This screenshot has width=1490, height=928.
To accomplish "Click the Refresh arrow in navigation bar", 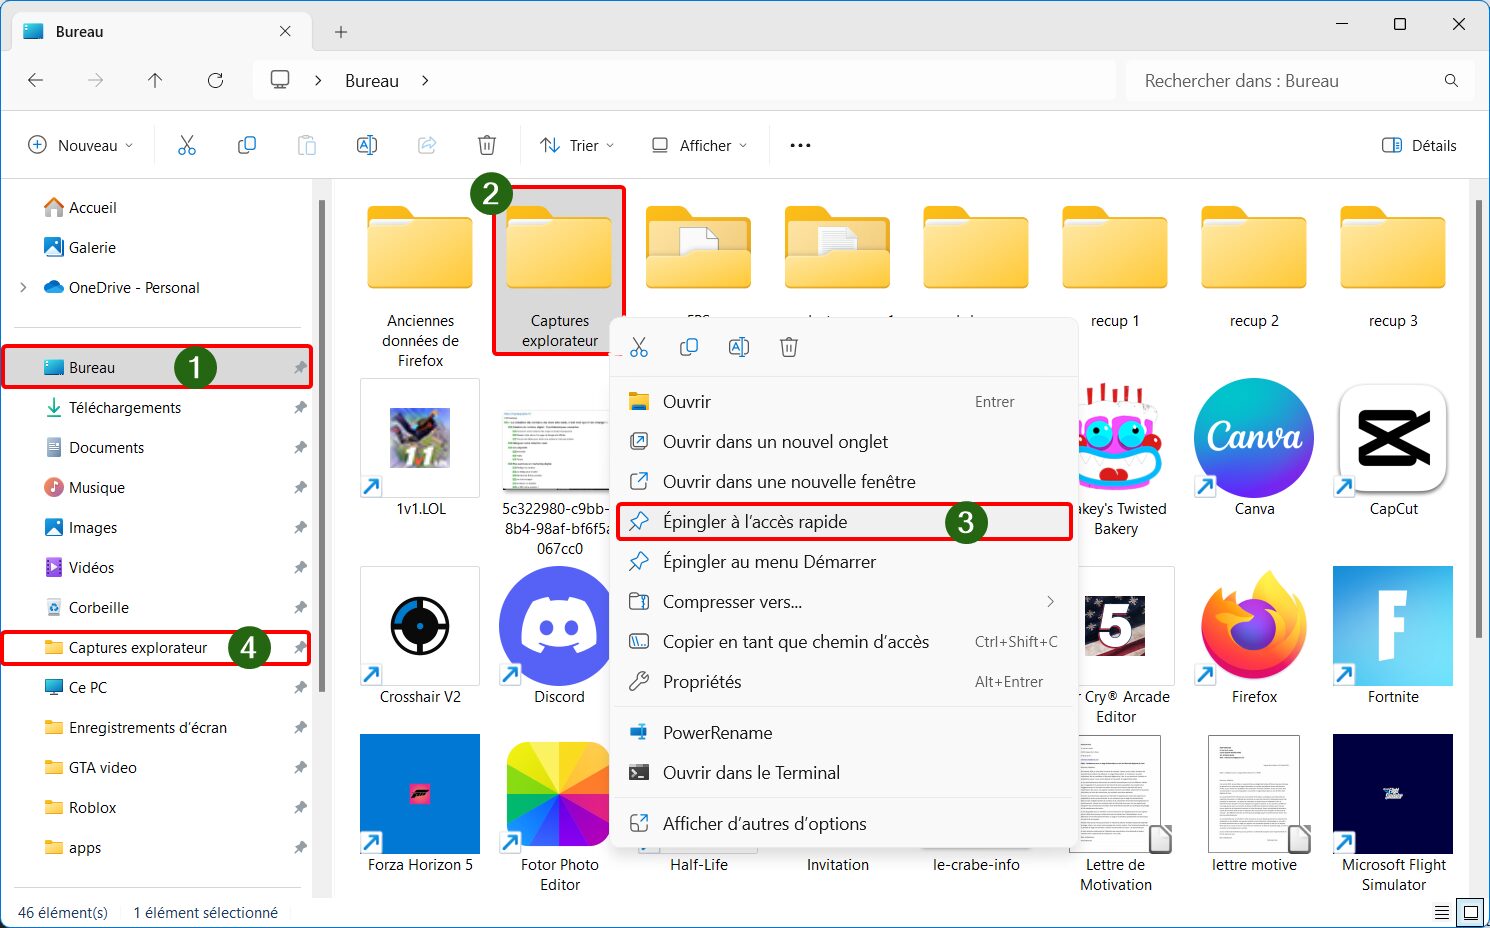I will 215,80.
